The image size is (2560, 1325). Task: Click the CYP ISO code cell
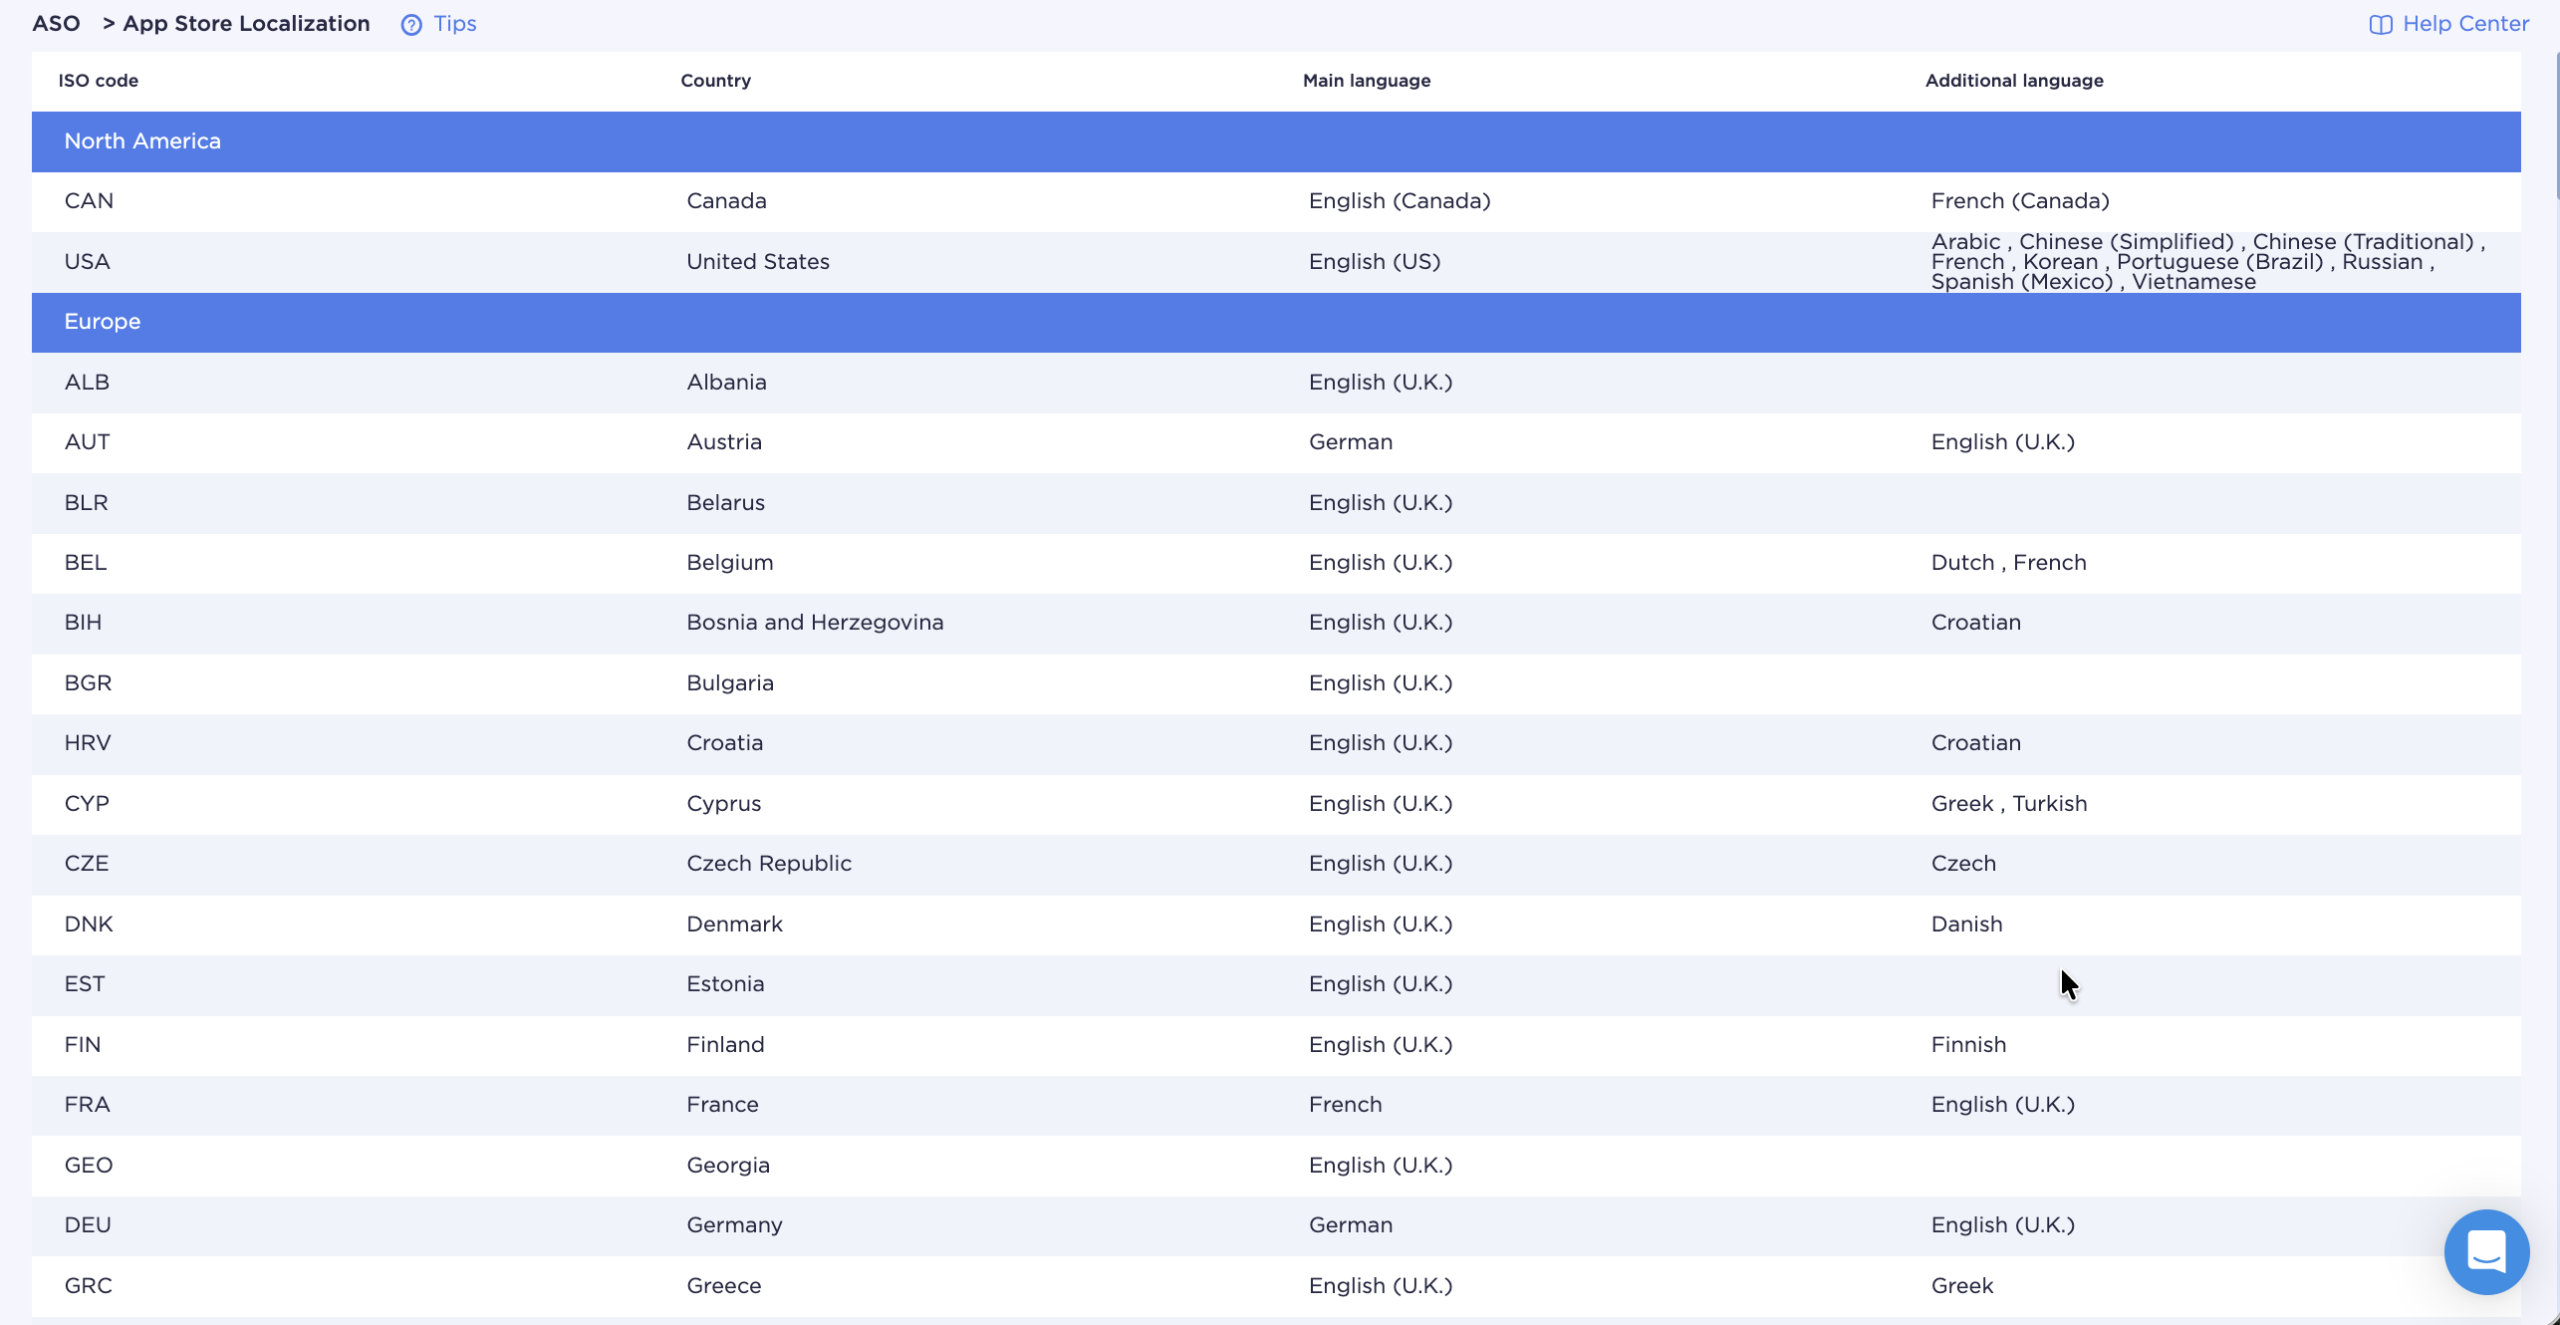[x=87, y=804]
